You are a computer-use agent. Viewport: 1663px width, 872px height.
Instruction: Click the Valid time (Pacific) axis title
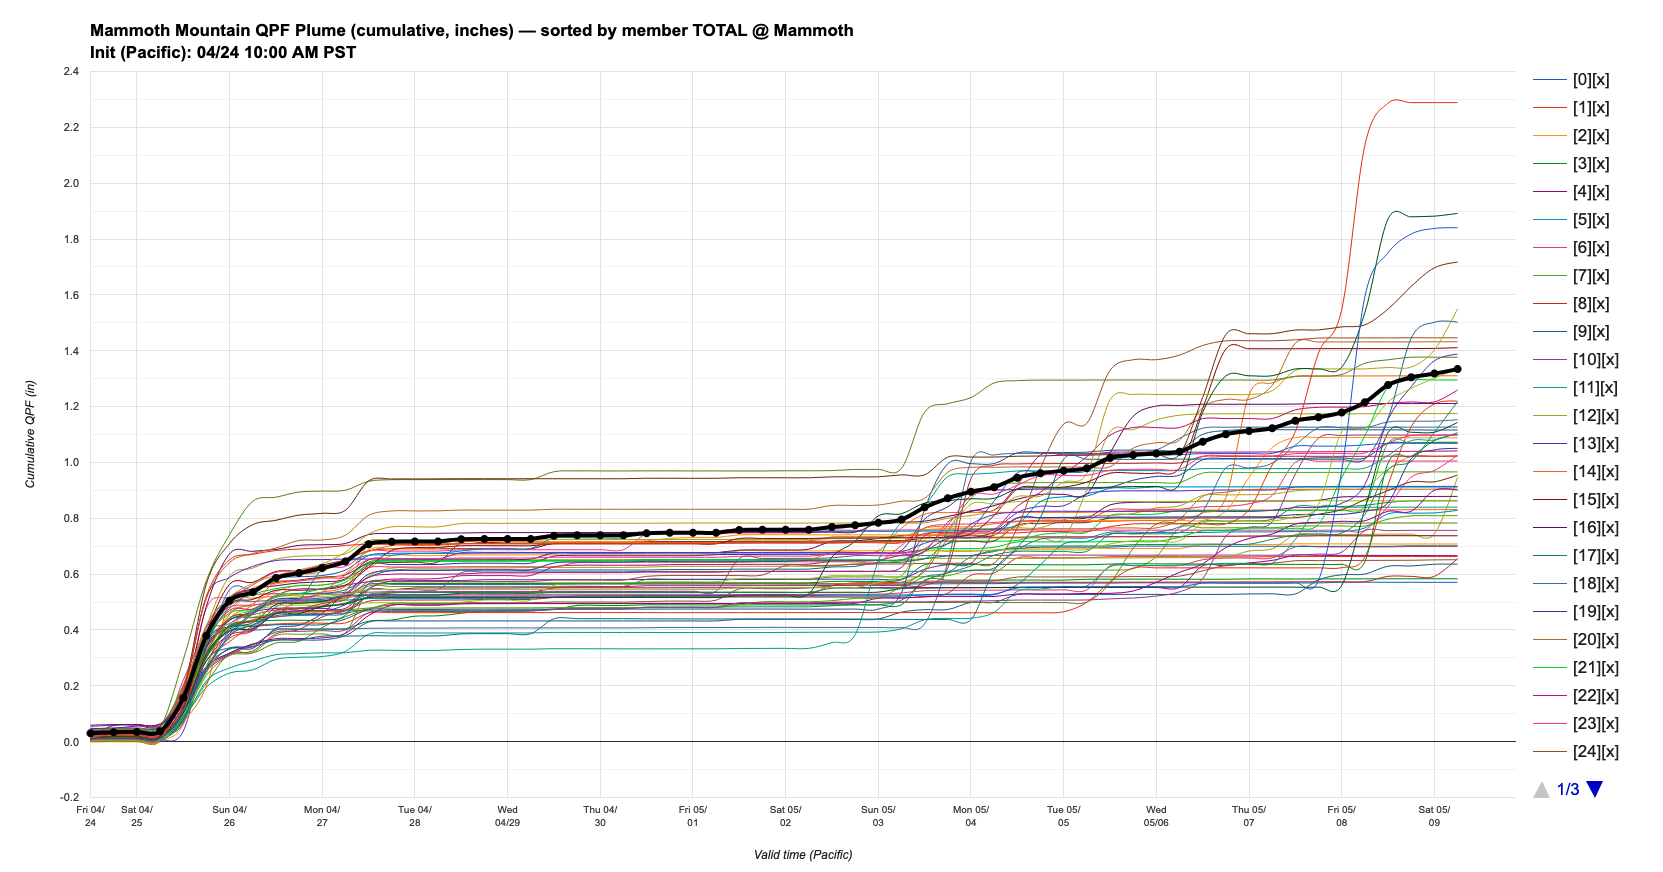pos(803,855)
